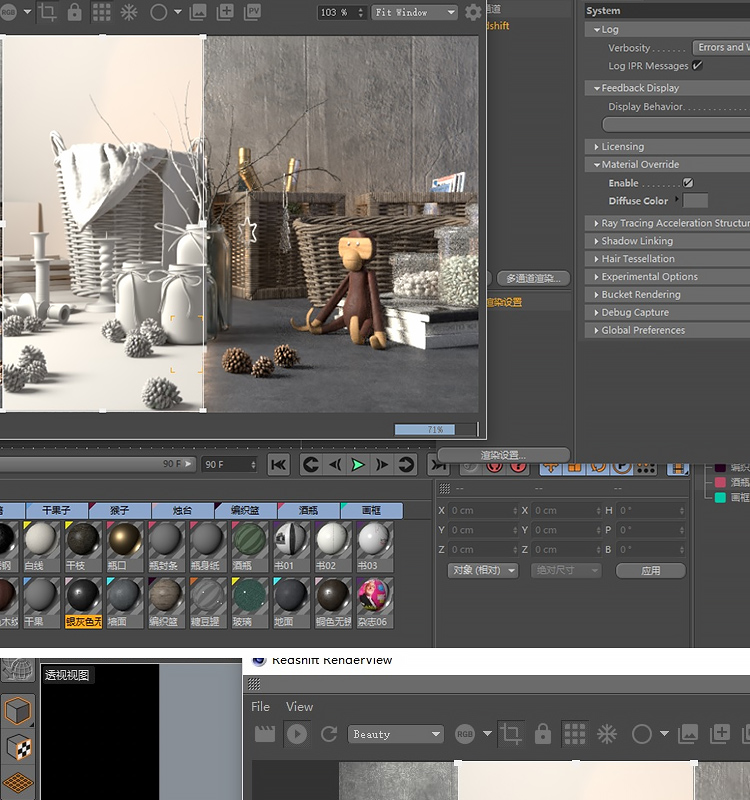Click the Diffuse Color swatch
The height and width of the screenshot is (800, 750).
point(695,201)
